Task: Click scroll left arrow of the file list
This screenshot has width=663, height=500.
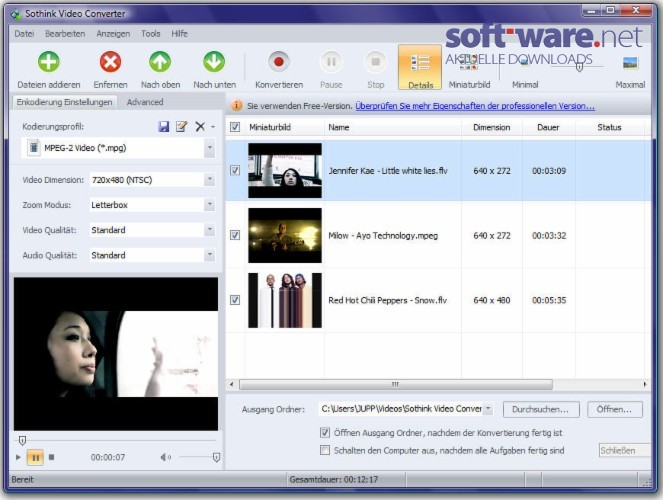Action: tap(231, 384)
